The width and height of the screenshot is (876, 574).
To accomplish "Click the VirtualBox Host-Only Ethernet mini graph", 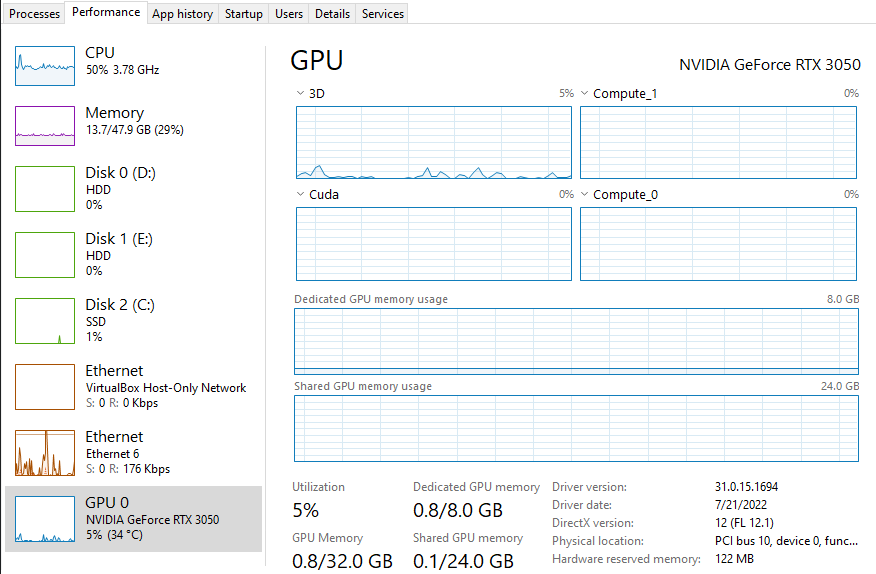I will [45, 387].
